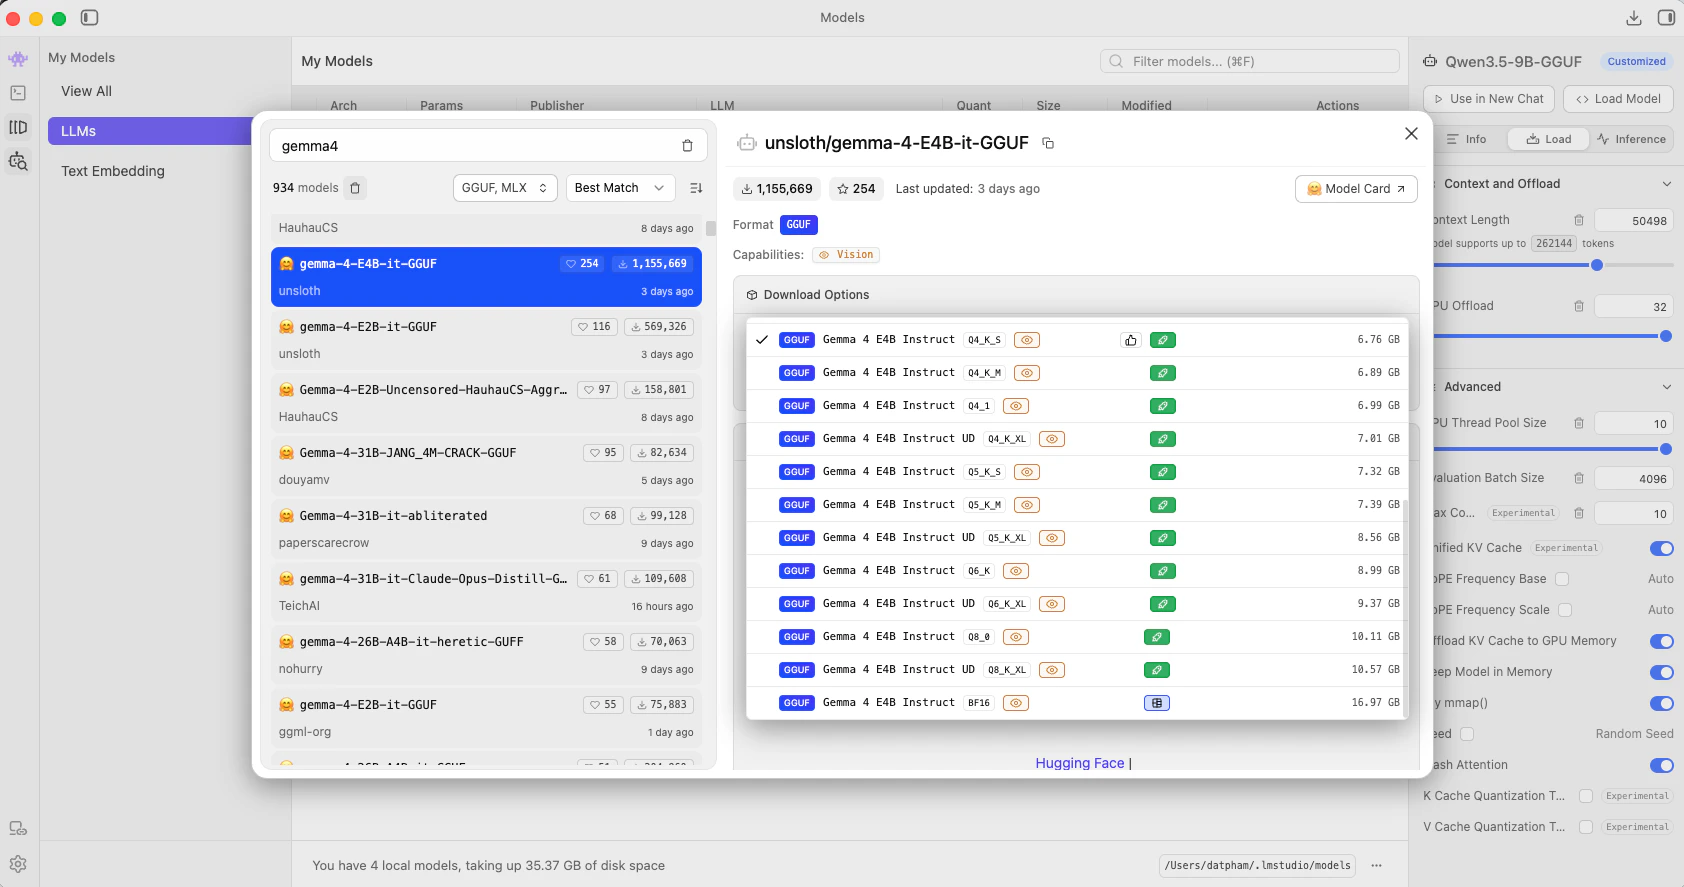Click the vision eye icon on the Q4_1 row
Screen dimensions: 1684x887
pyautogui.click(x=1016, y=406)
